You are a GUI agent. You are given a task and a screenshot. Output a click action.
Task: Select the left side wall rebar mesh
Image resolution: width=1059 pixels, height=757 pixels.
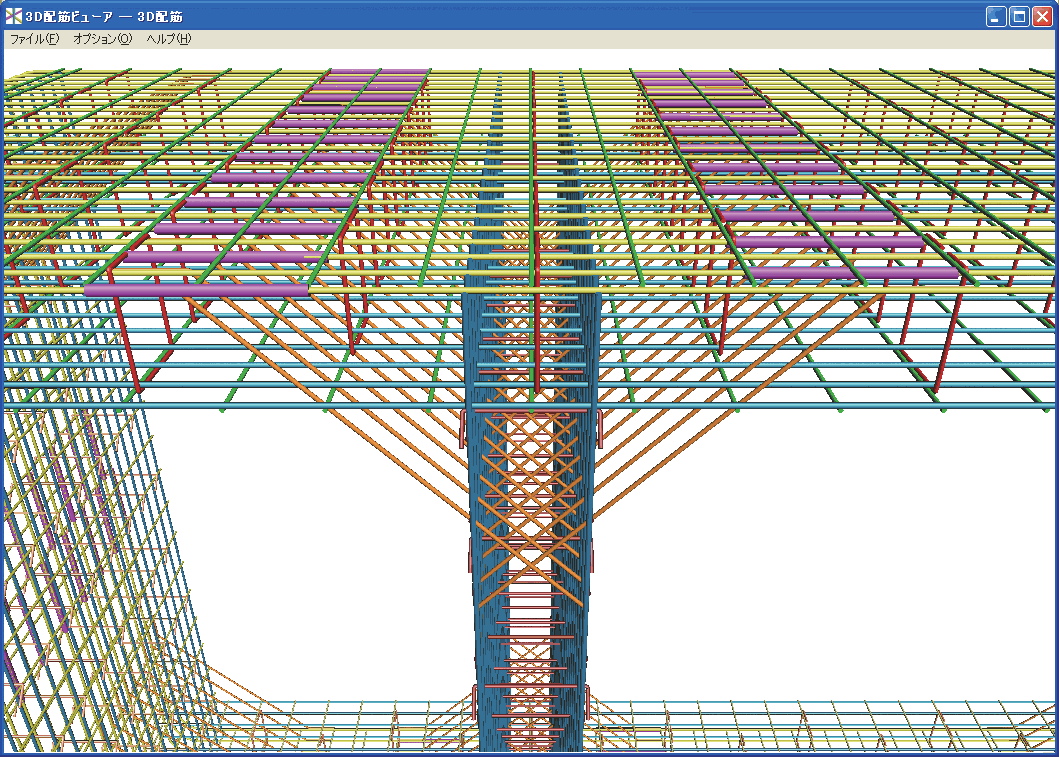coord(80,560)
